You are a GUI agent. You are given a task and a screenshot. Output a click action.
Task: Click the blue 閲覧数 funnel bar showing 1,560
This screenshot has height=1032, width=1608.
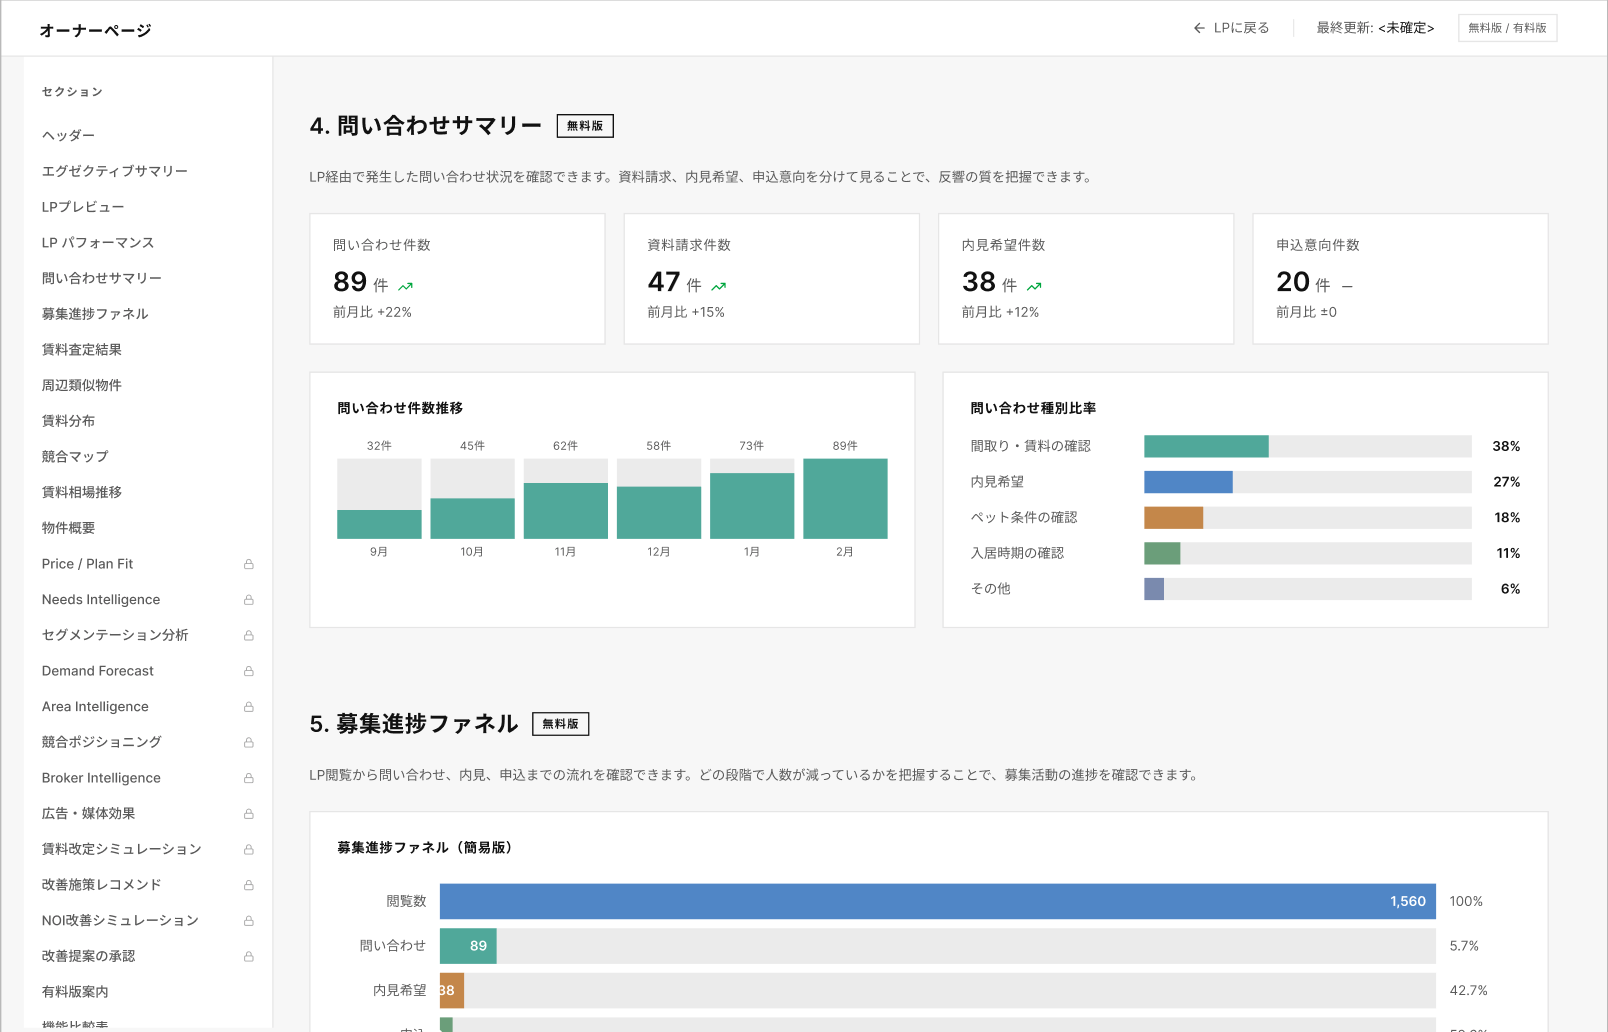(938, 901)
